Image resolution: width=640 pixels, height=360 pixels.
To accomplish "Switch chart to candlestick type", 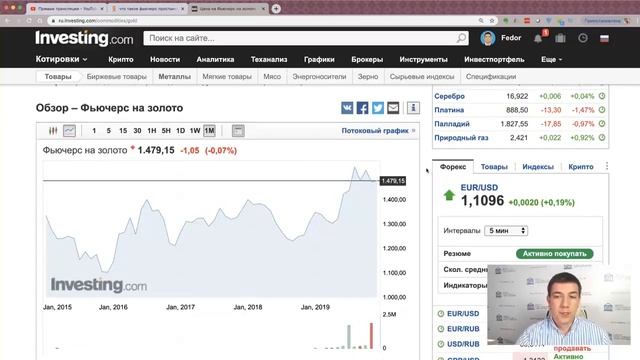I will 53,131.
